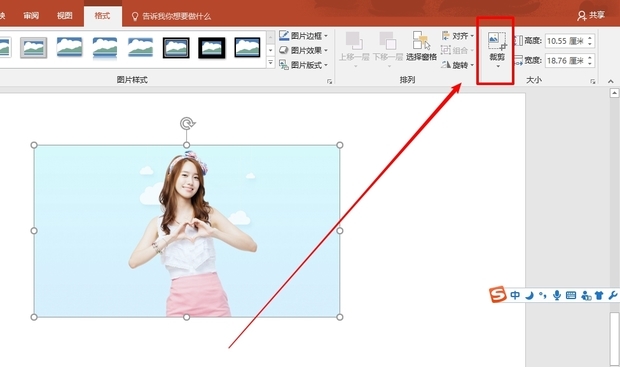Viewport: 620px width, 367px height.
Task: Apply the thin double black frame picture style
Action: click(x=176, y=47)
